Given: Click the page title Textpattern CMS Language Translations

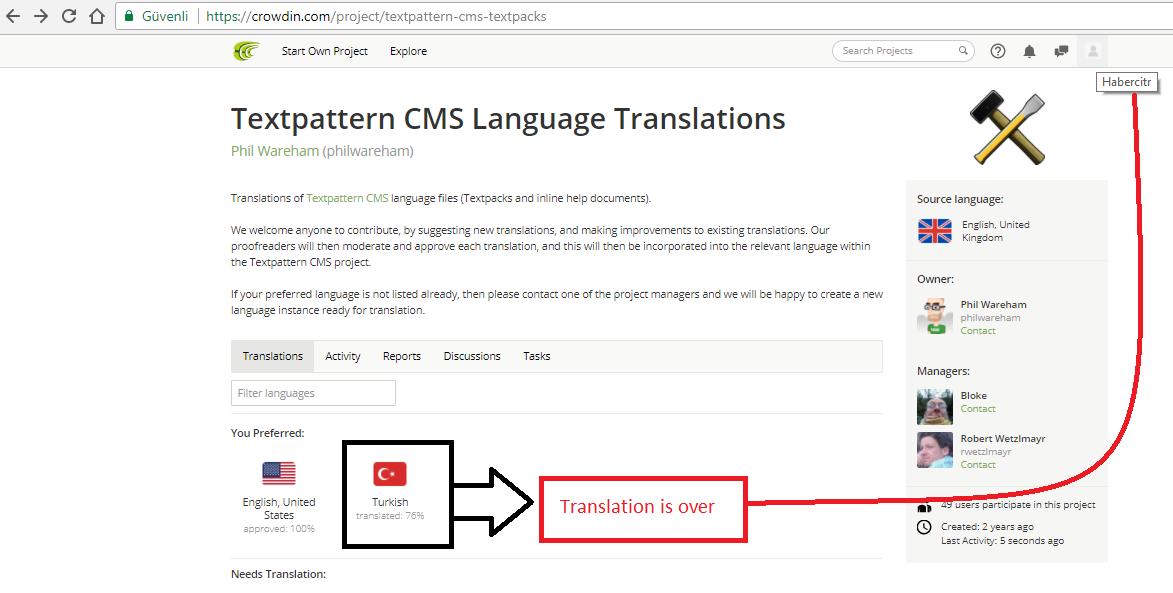Looking at the screenshot, I should pos(508,118).
